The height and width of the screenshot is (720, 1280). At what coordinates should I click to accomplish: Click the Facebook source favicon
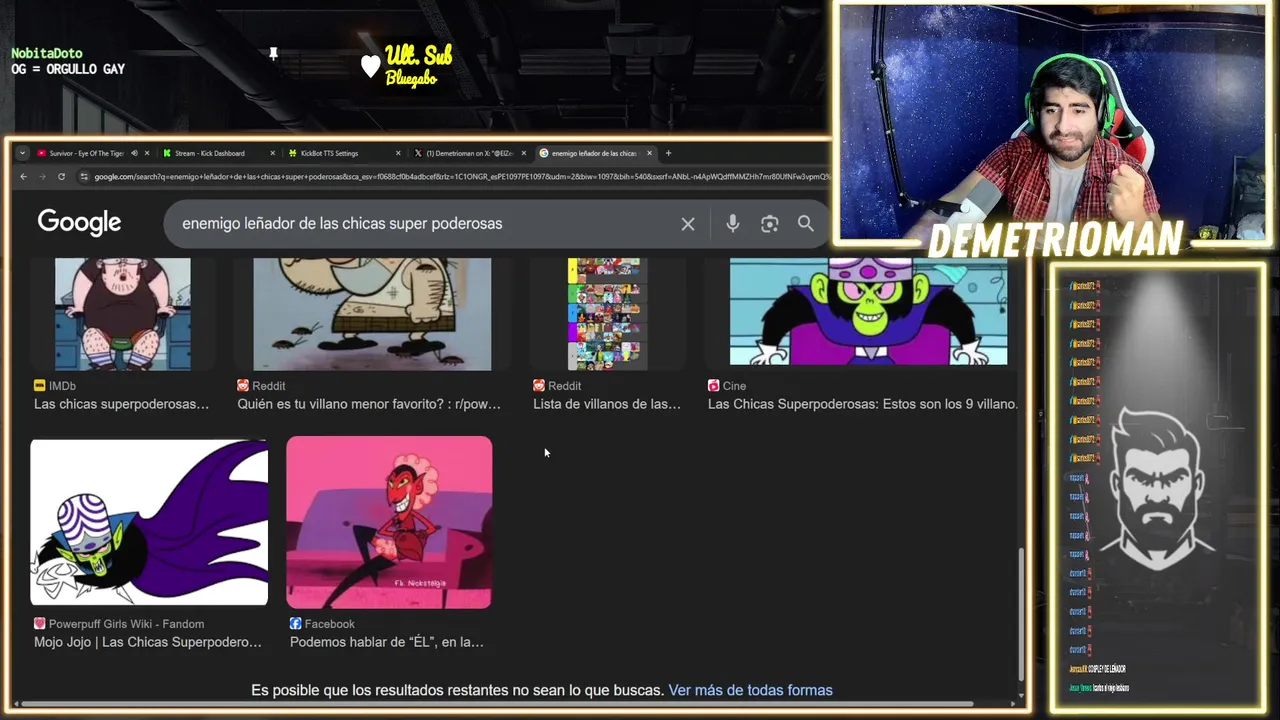[x=296, y=623]
